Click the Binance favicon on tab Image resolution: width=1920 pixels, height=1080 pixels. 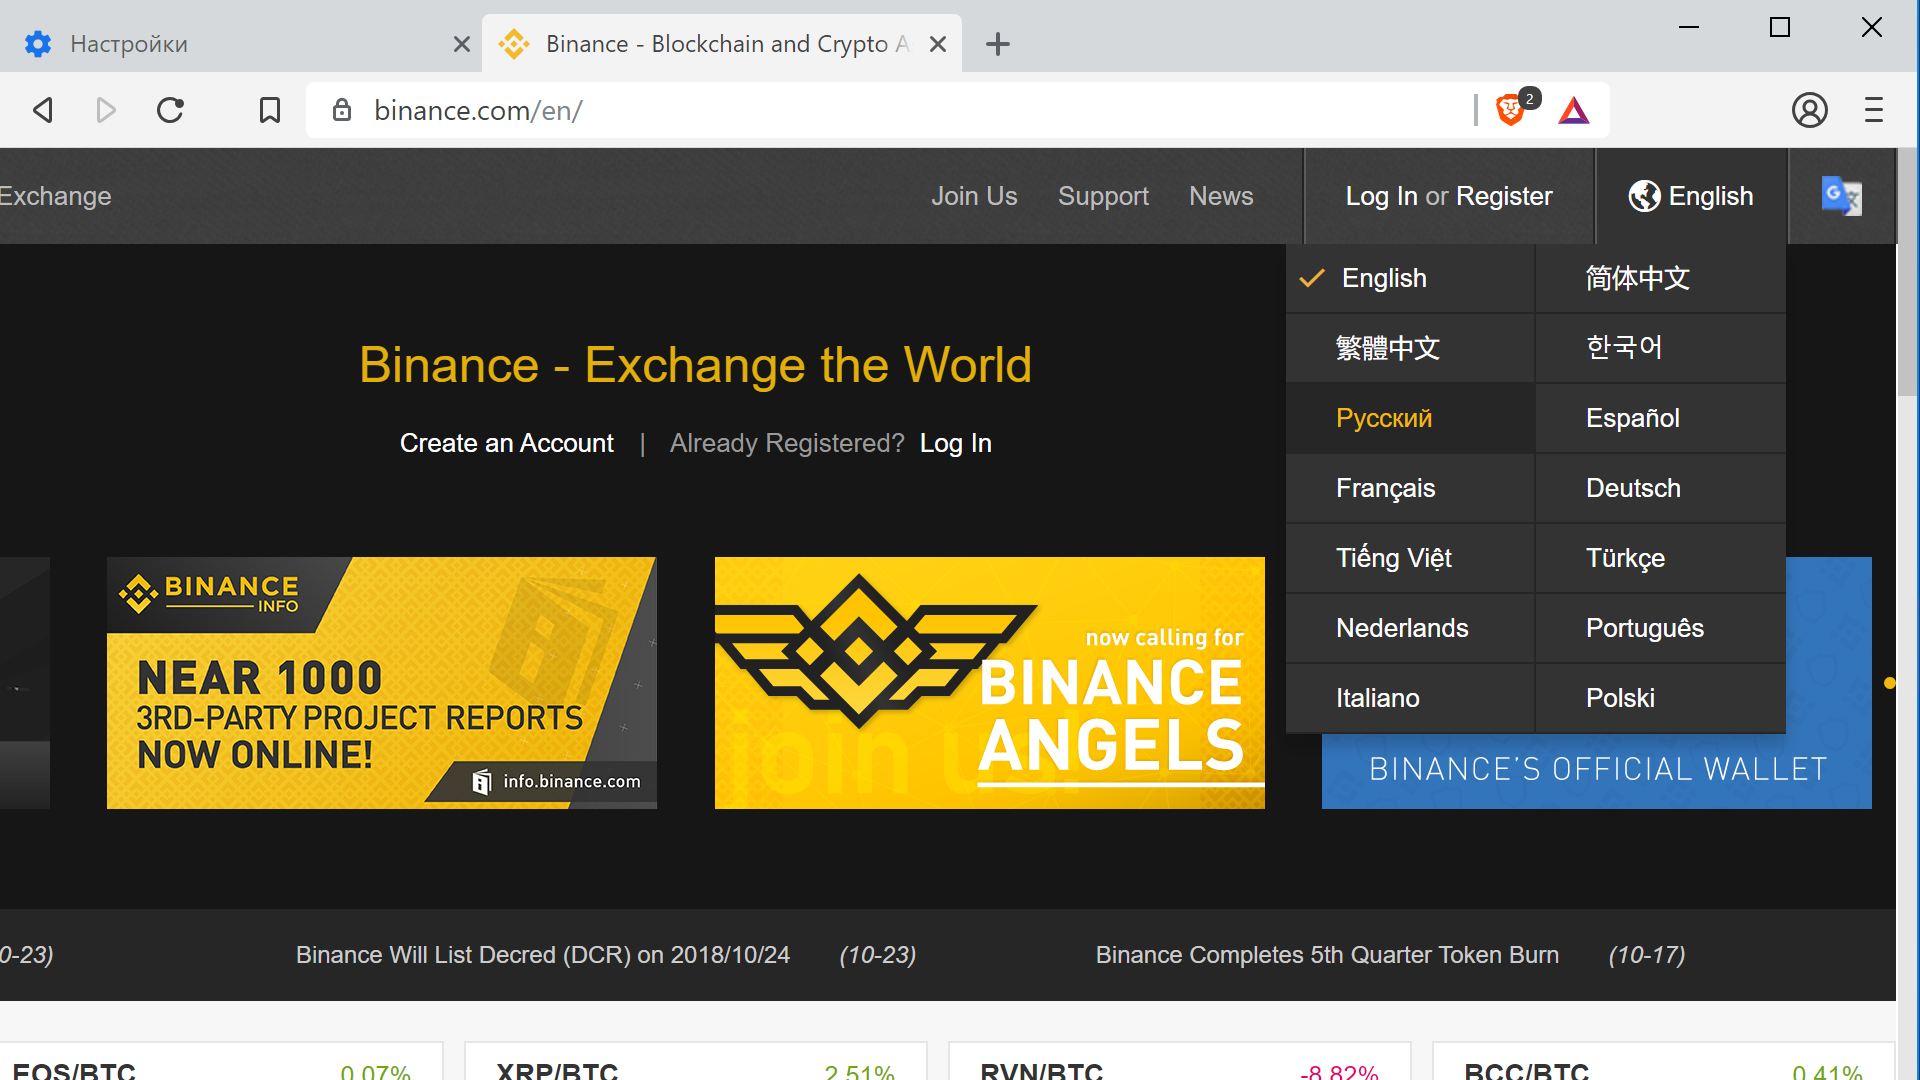(x=514, y=44)
